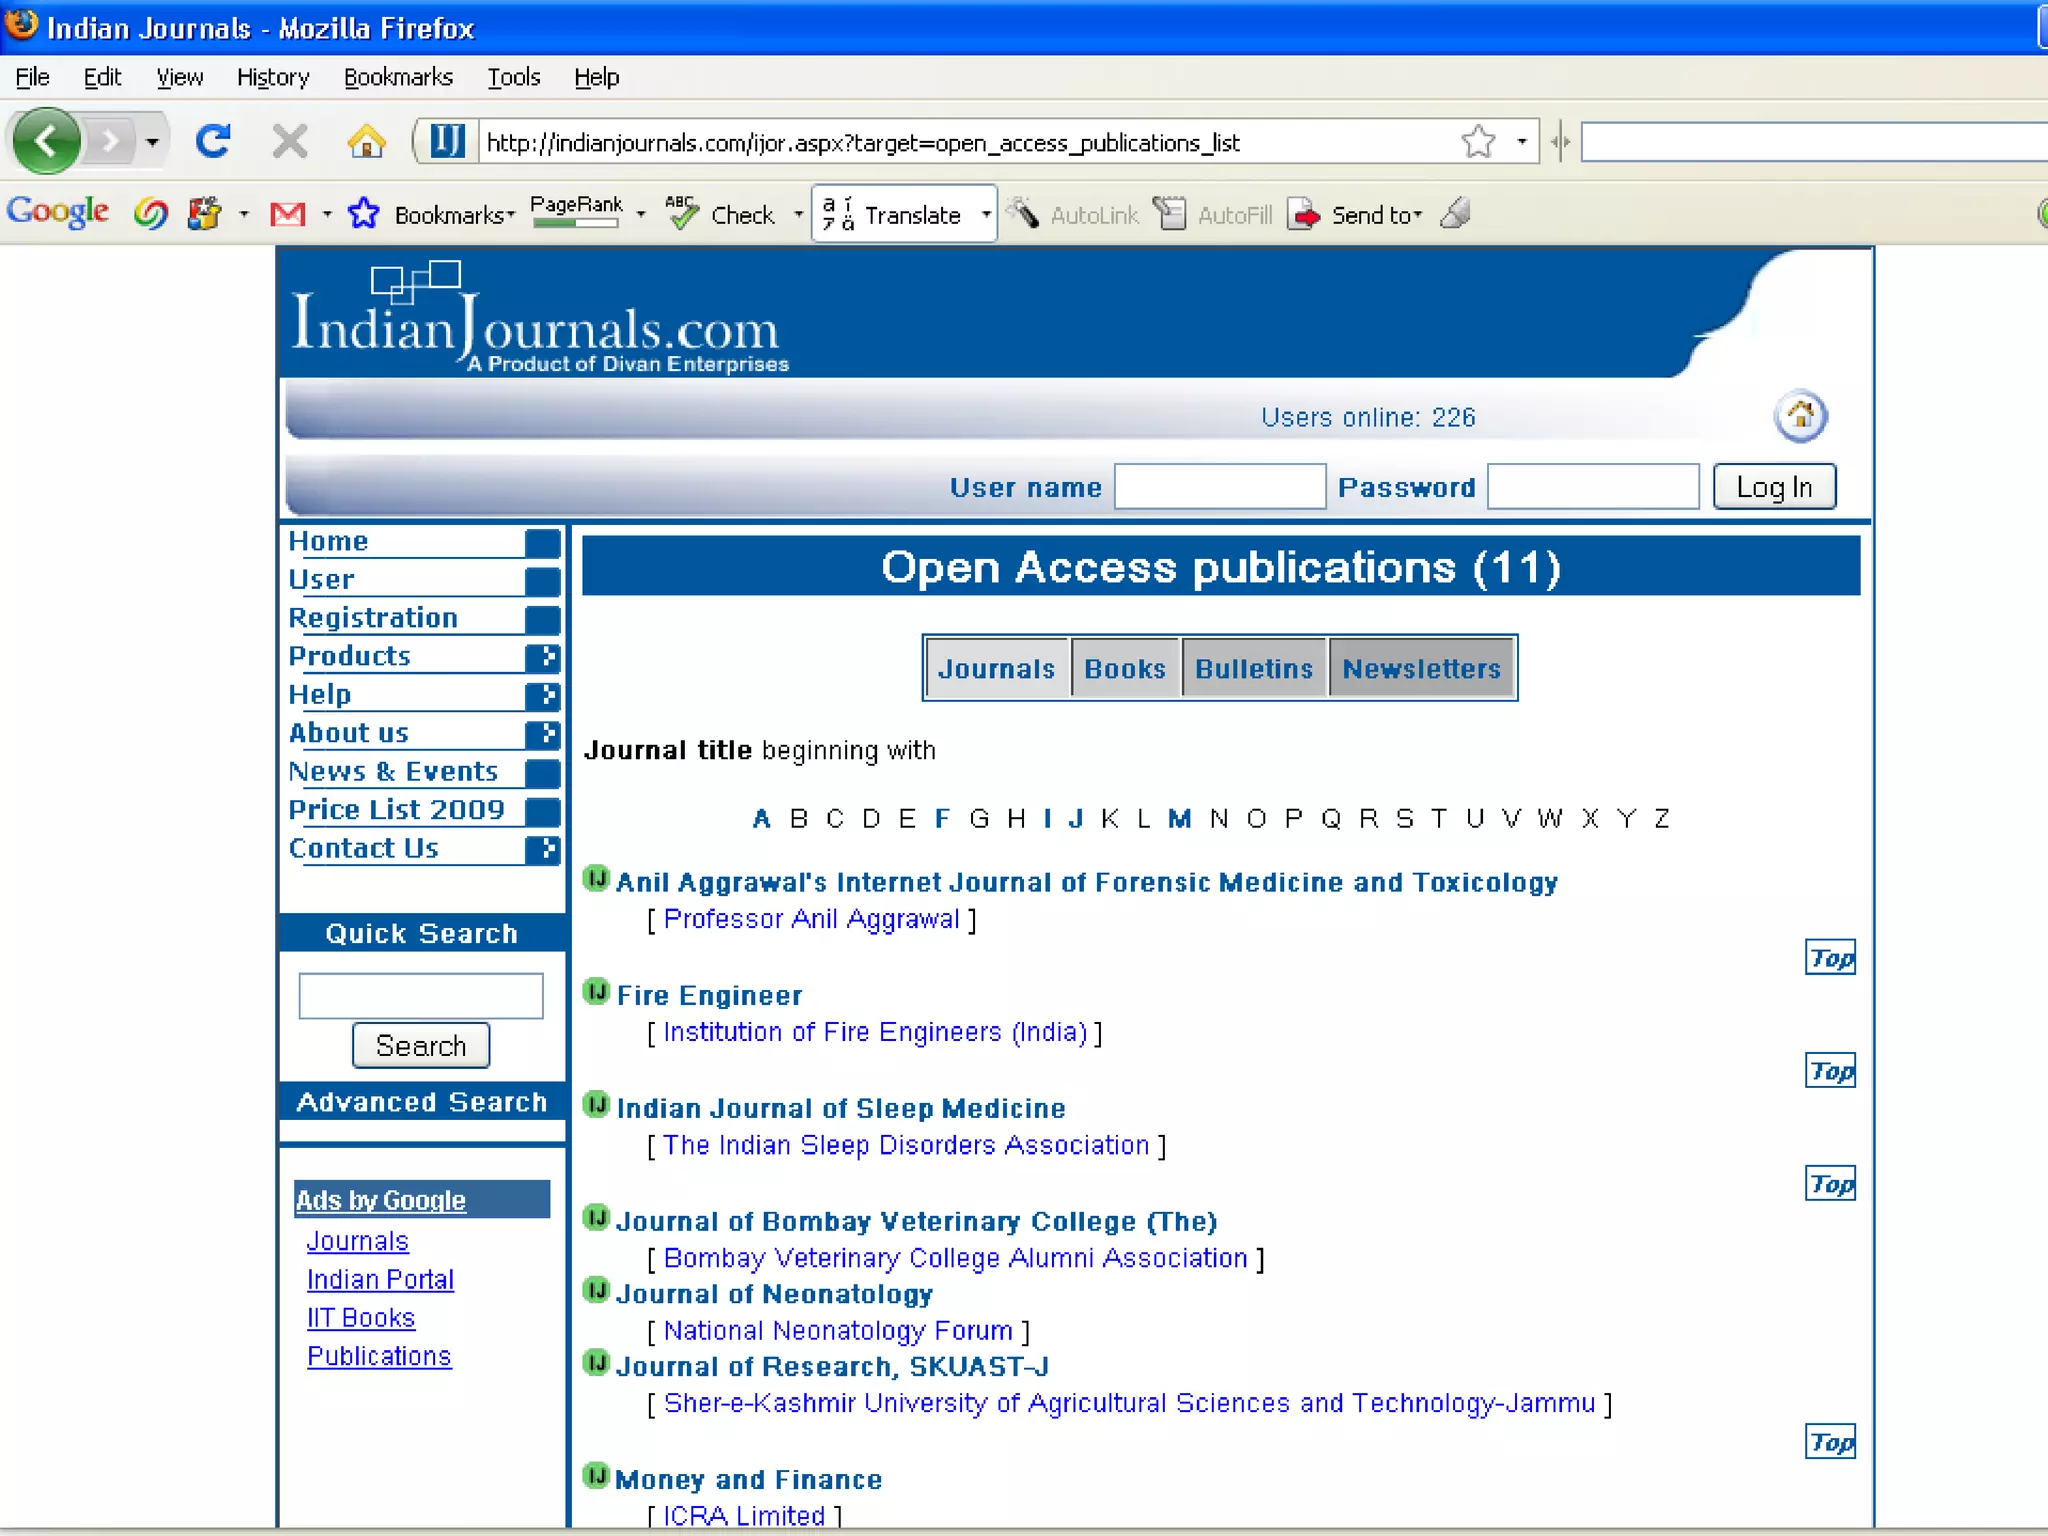2048x1536 pixels.
Task: Bookmark page using the star icon
Action: click(1478, 142)
